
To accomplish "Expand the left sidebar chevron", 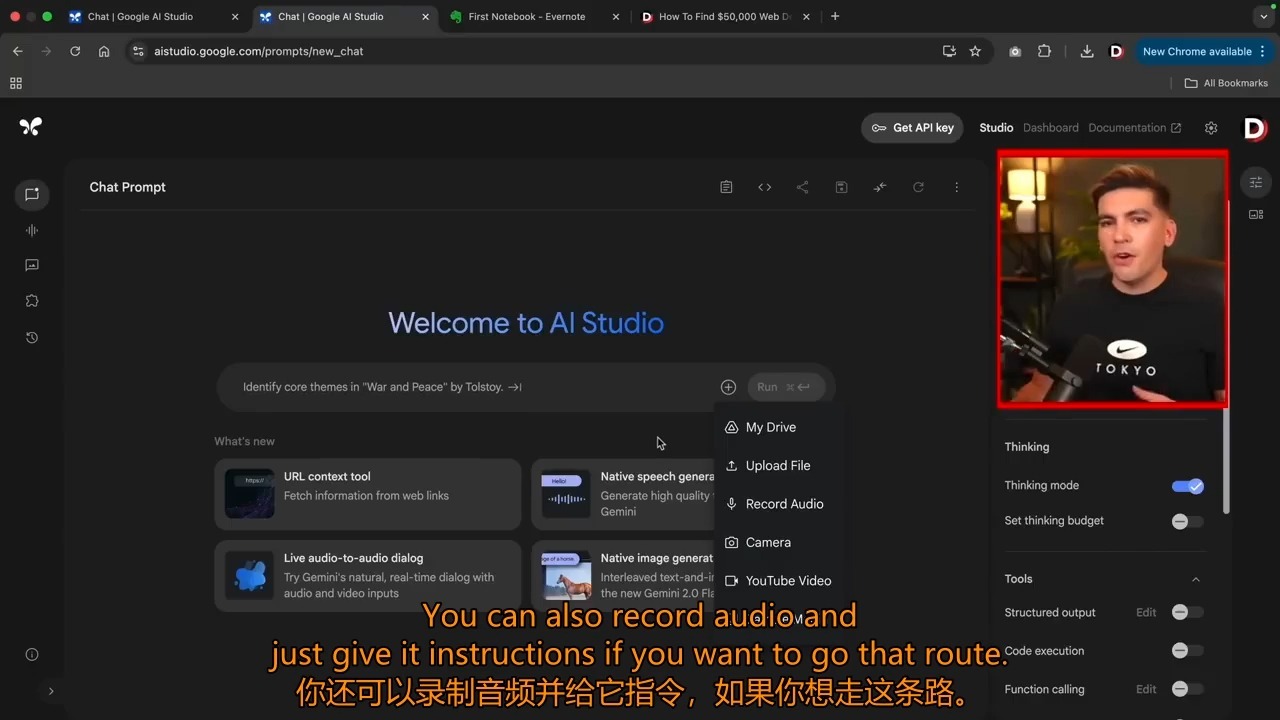I will pyautogui.click(x=51, y=691).
